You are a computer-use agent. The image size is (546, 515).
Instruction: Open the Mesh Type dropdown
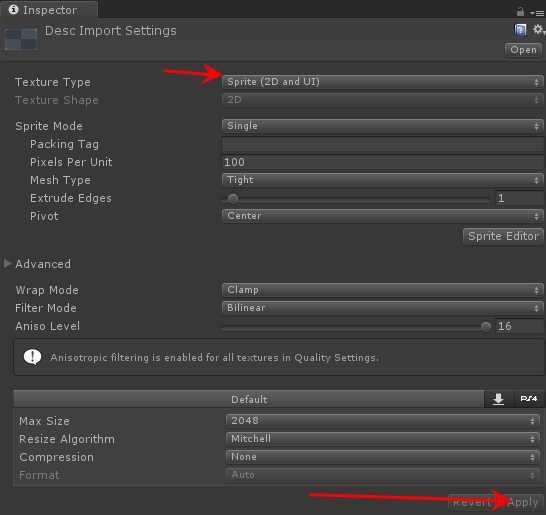pos(382,180)
